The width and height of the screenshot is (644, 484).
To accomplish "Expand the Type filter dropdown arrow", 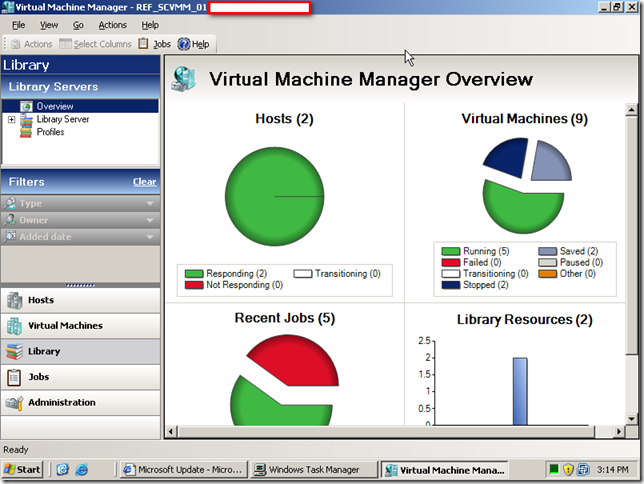I will pos(150,203).
